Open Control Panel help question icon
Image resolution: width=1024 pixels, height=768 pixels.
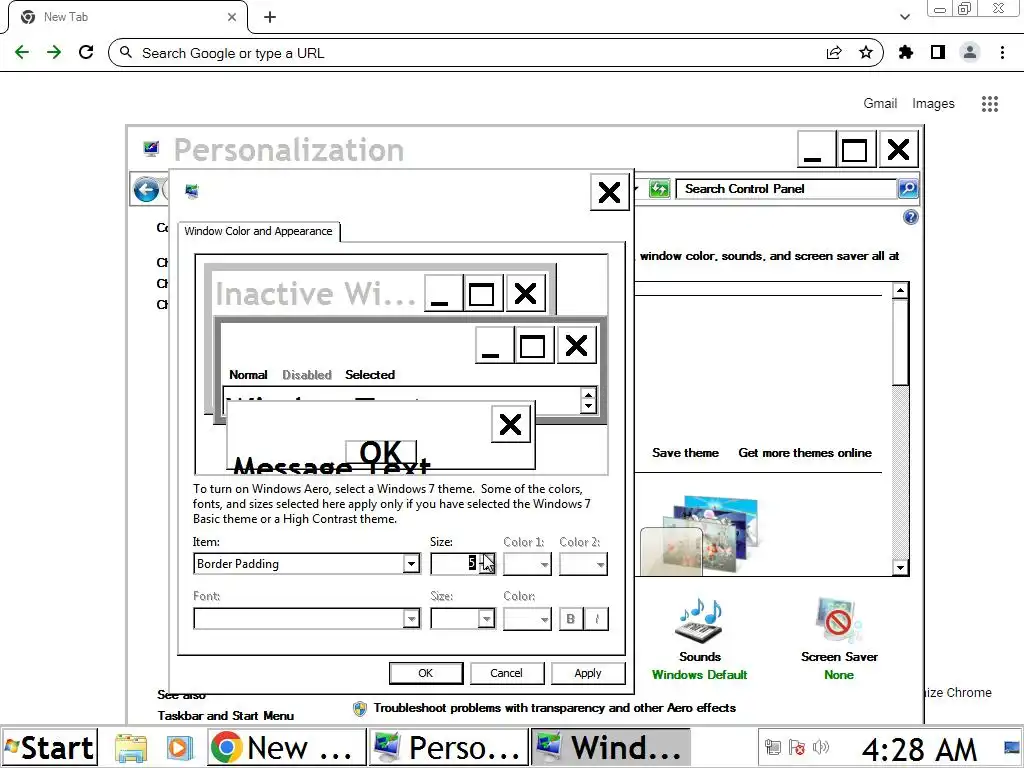pos(910,217)
